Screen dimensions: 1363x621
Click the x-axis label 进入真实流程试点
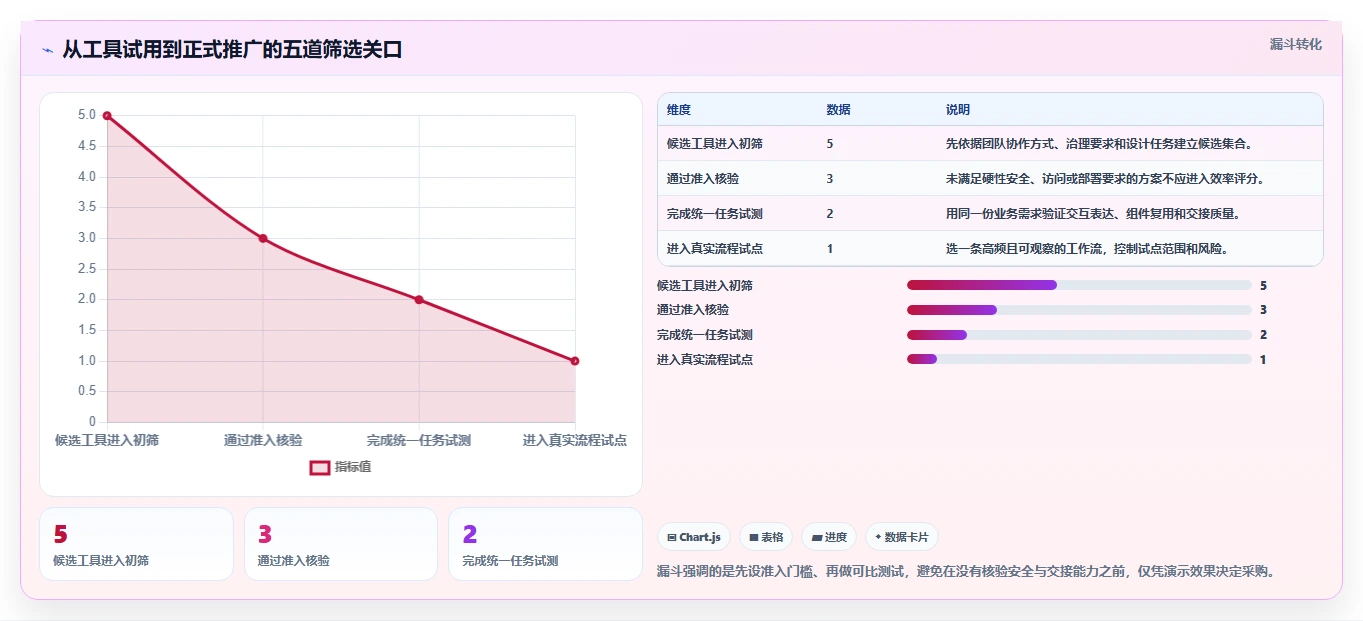(575, 440)
